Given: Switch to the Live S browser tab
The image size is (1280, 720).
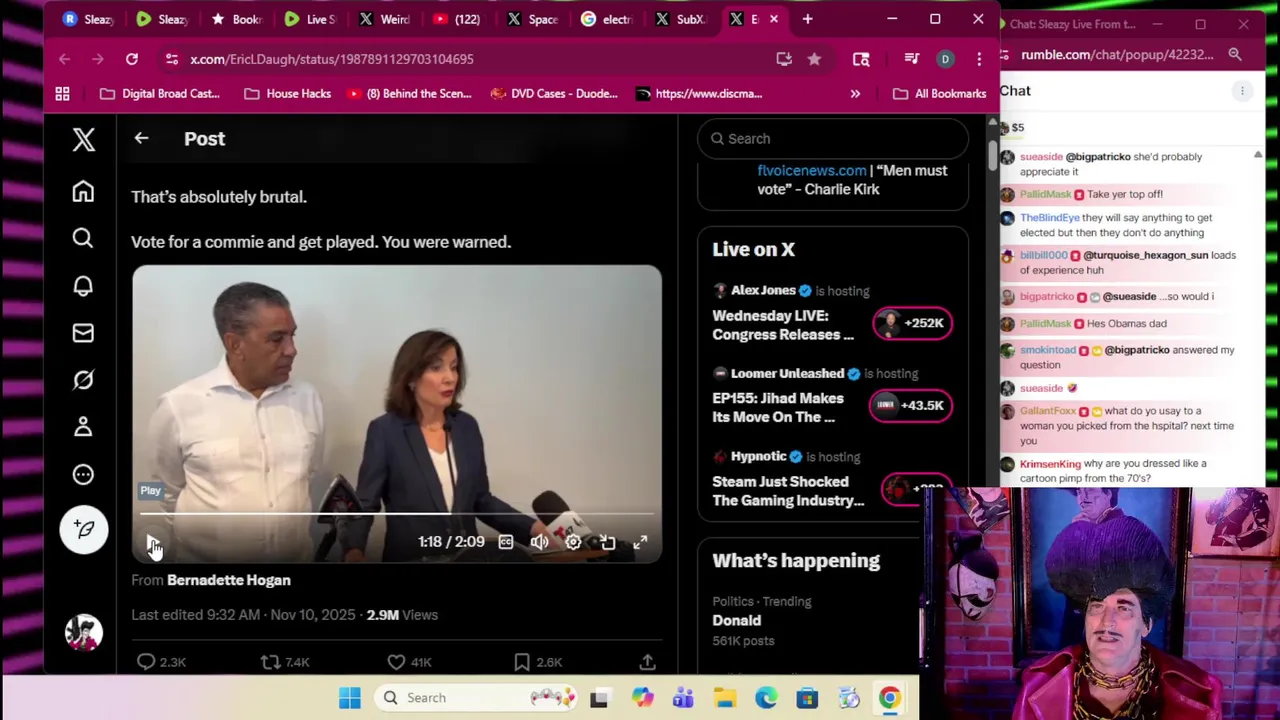Looking at the screenshot, I should click(310, 19).
